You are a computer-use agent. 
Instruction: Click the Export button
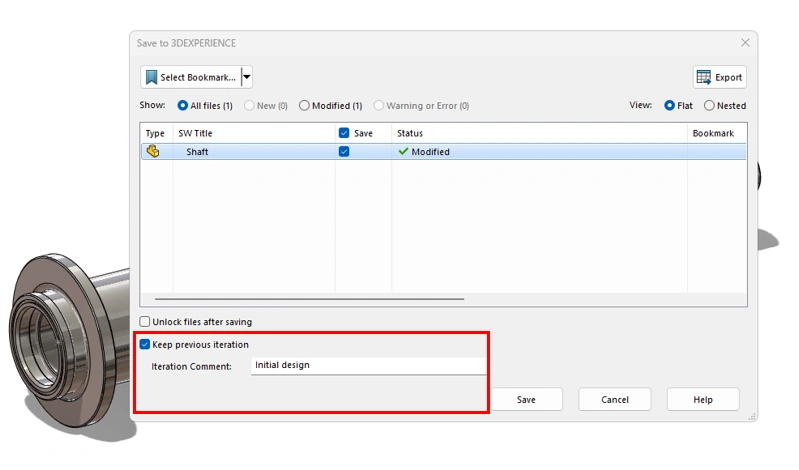click(x=720, y=77)
